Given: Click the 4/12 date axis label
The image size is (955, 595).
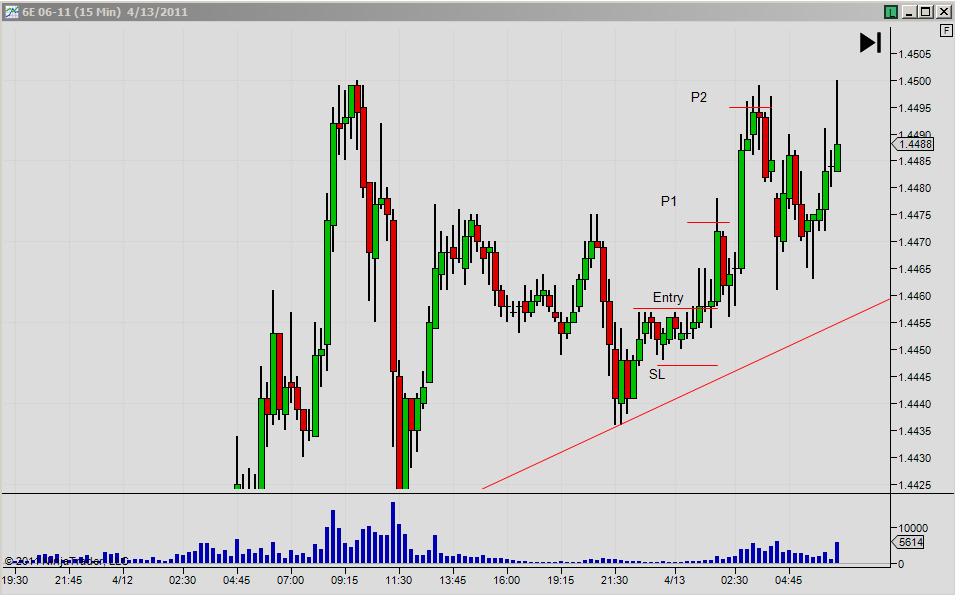Looking at the screenshot, I should [x=122, y=580].
